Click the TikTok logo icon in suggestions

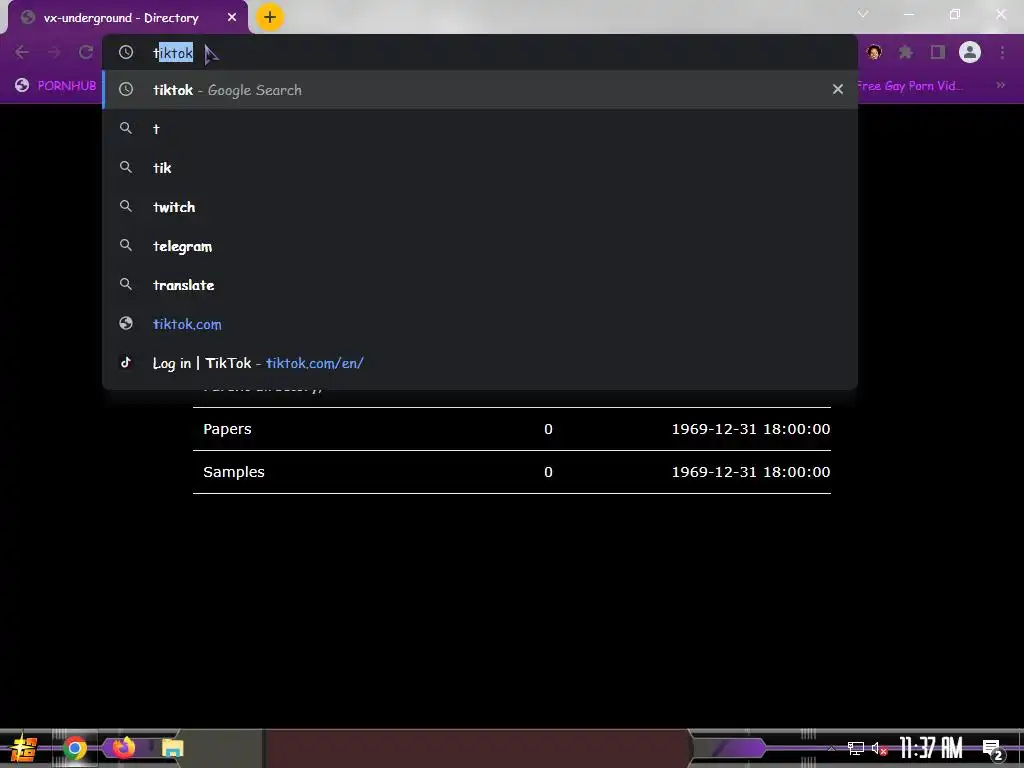coord(126,362)
